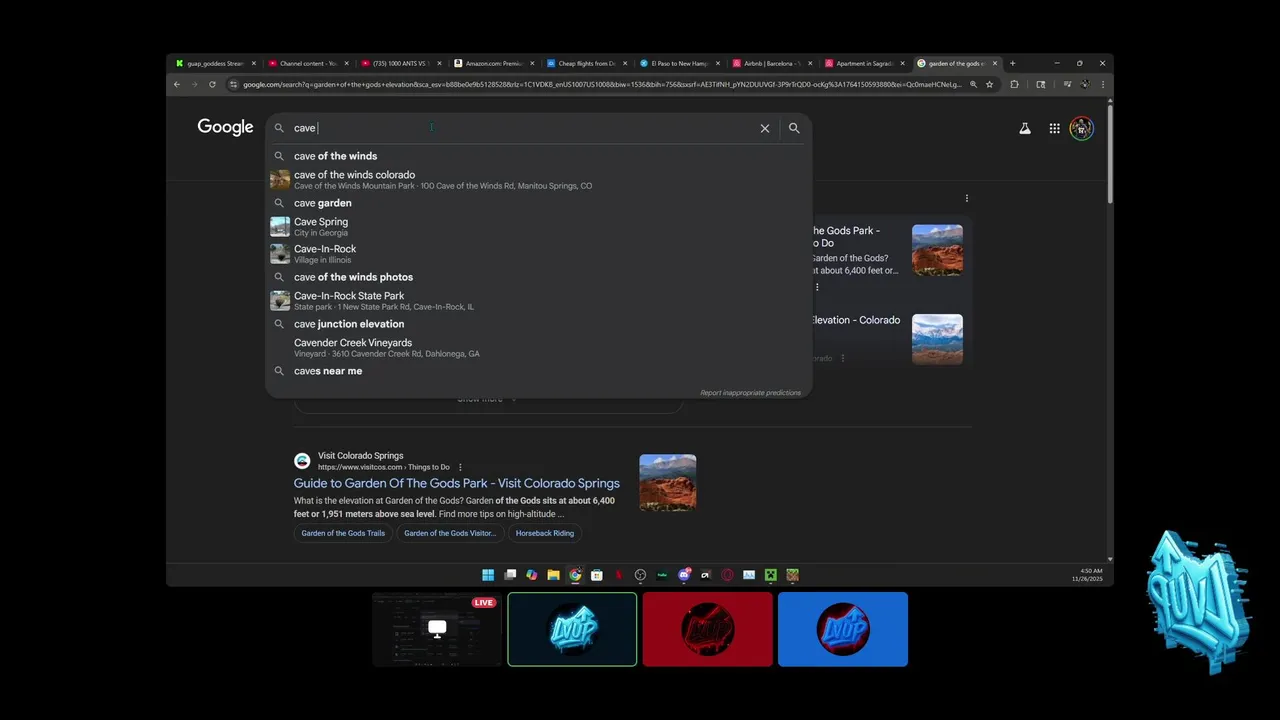Open the Chrome three-dot menu
Image resolution: width=1280 pixels, height=720 pixels.
[1103, 84]
